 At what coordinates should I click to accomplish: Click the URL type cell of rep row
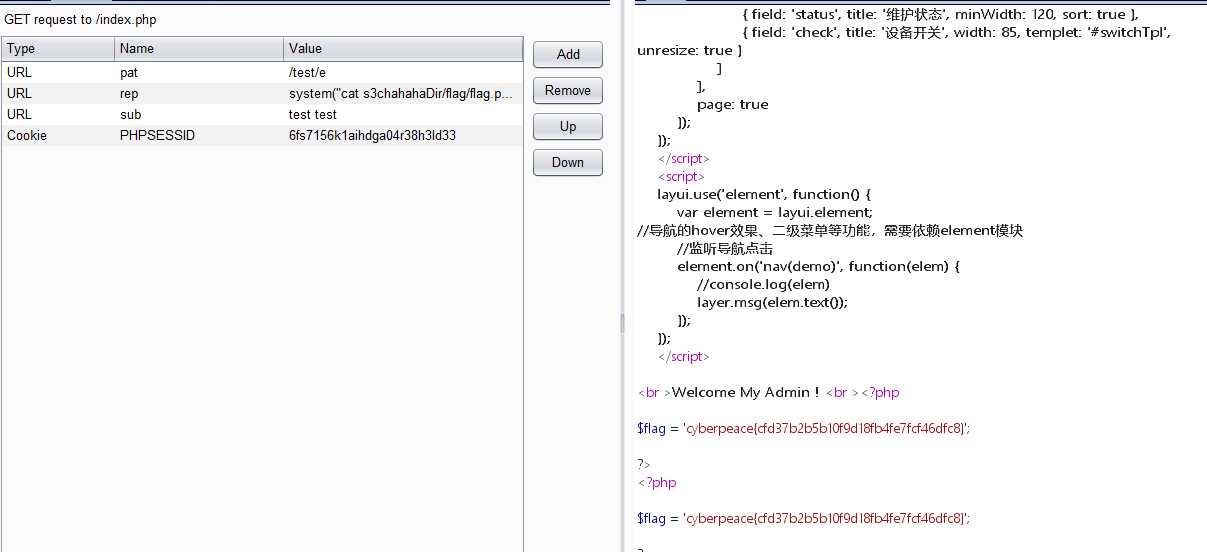click(58, 93)
